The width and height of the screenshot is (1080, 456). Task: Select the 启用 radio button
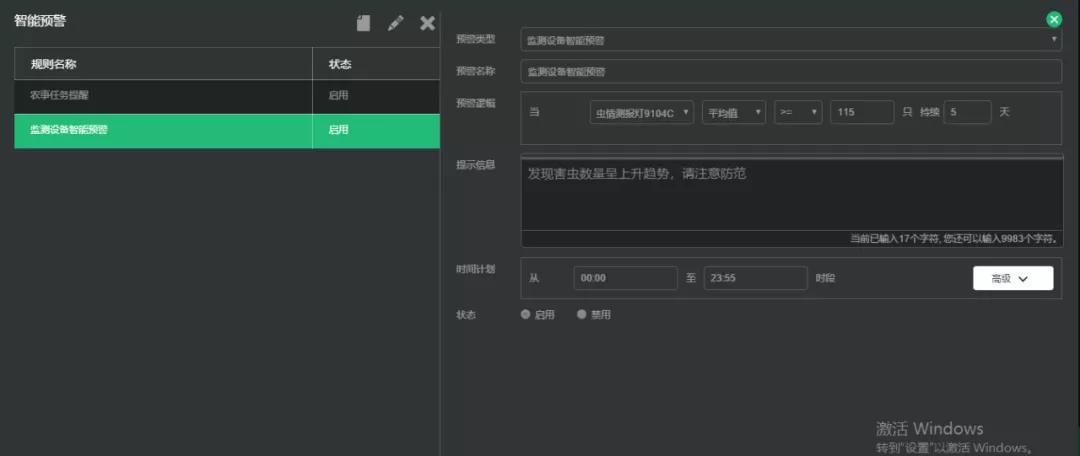pos(526,314)
